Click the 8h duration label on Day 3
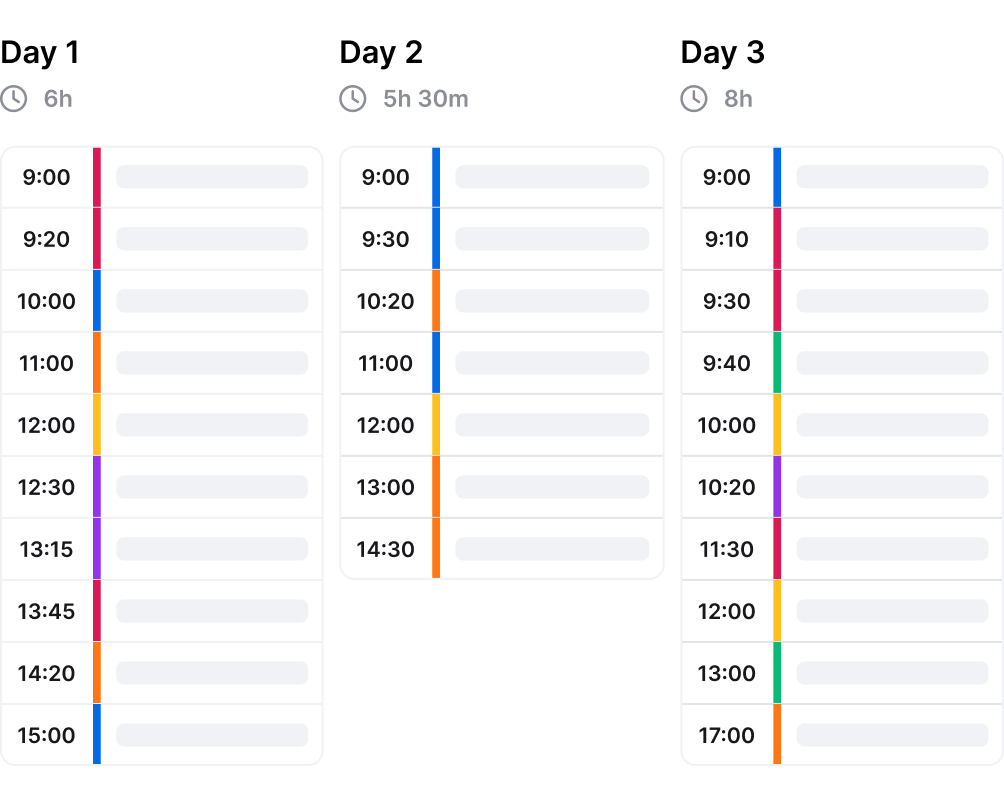The height and width of the screenshot is (798, 1004). pyautogui.click(x=738, y=99)
